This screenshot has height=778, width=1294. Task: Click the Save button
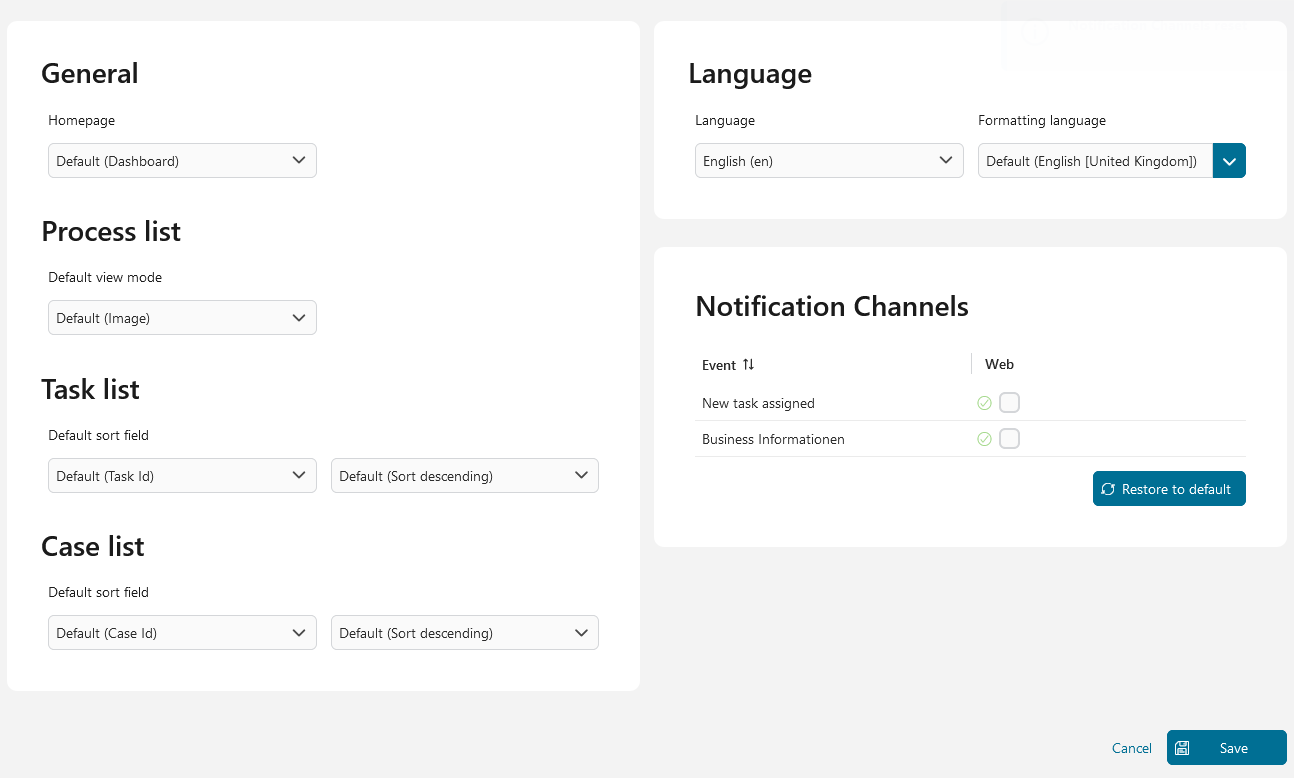(1226, 748)
